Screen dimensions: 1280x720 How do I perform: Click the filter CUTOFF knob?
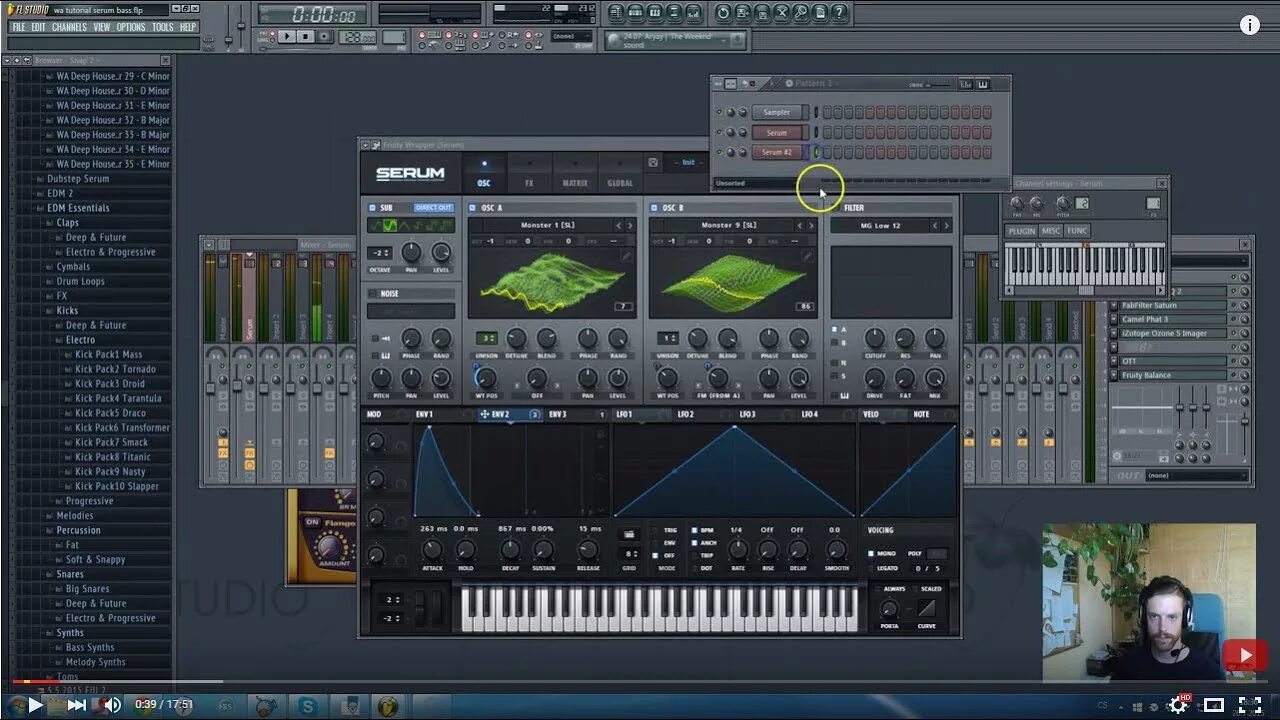875,338
